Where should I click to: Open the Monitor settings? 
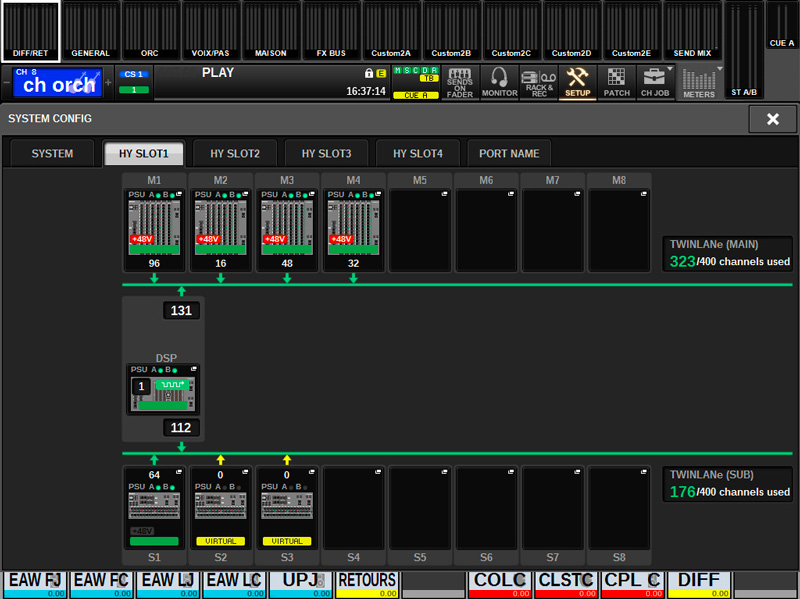point(499,82)
